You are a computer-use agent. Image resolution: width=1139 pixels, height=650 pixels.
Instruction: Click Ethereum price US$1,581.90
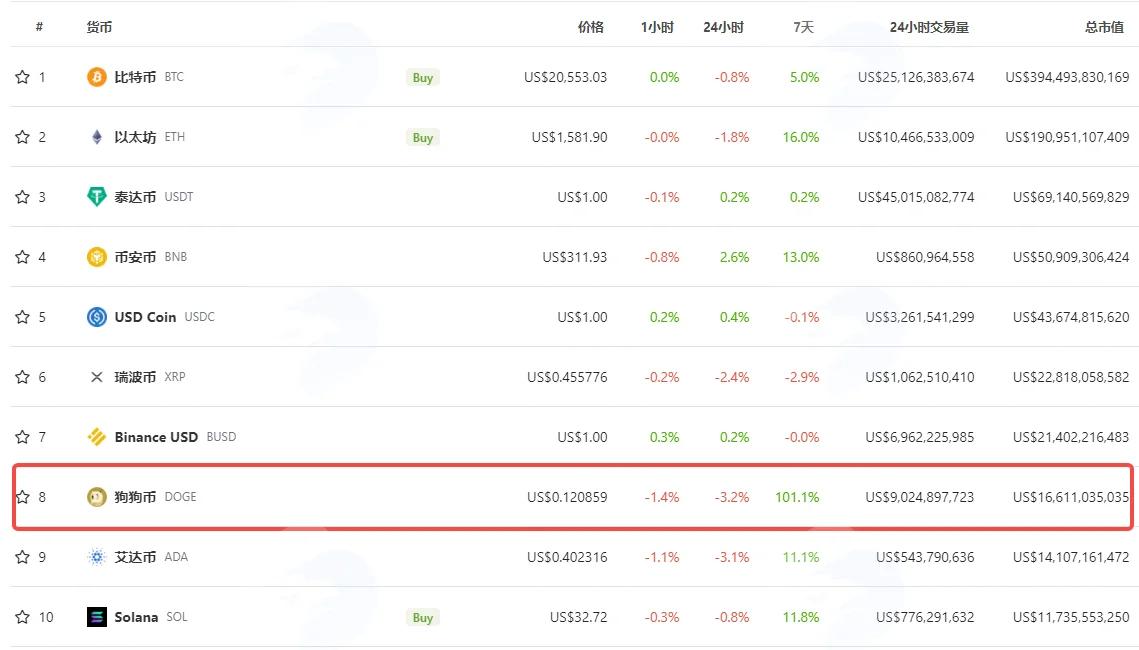570,137
